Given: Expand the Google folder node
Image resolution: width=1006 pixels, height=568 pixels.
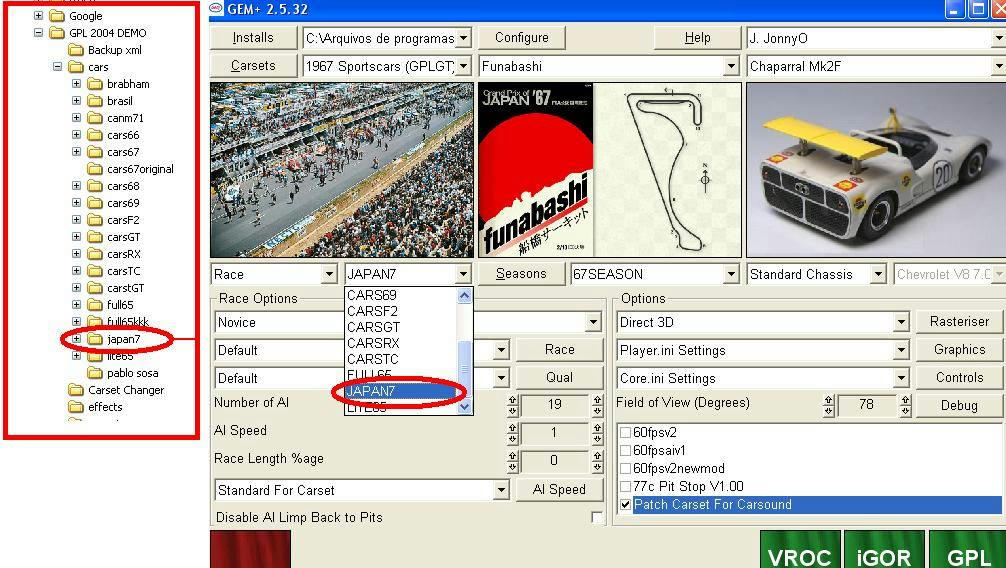Looking at the screenshot, I should click(x=38, y=15).
